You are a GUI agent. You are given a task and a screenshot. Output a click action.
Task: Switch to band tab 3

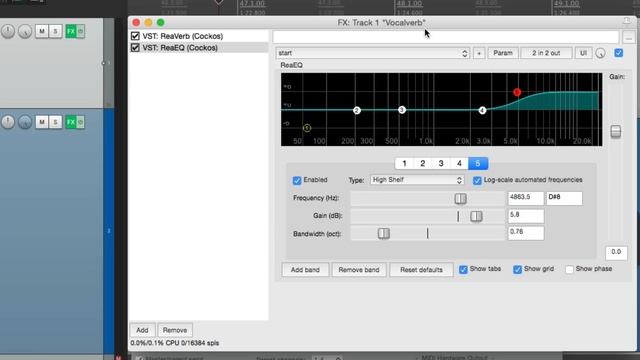[x=441, y=163]
